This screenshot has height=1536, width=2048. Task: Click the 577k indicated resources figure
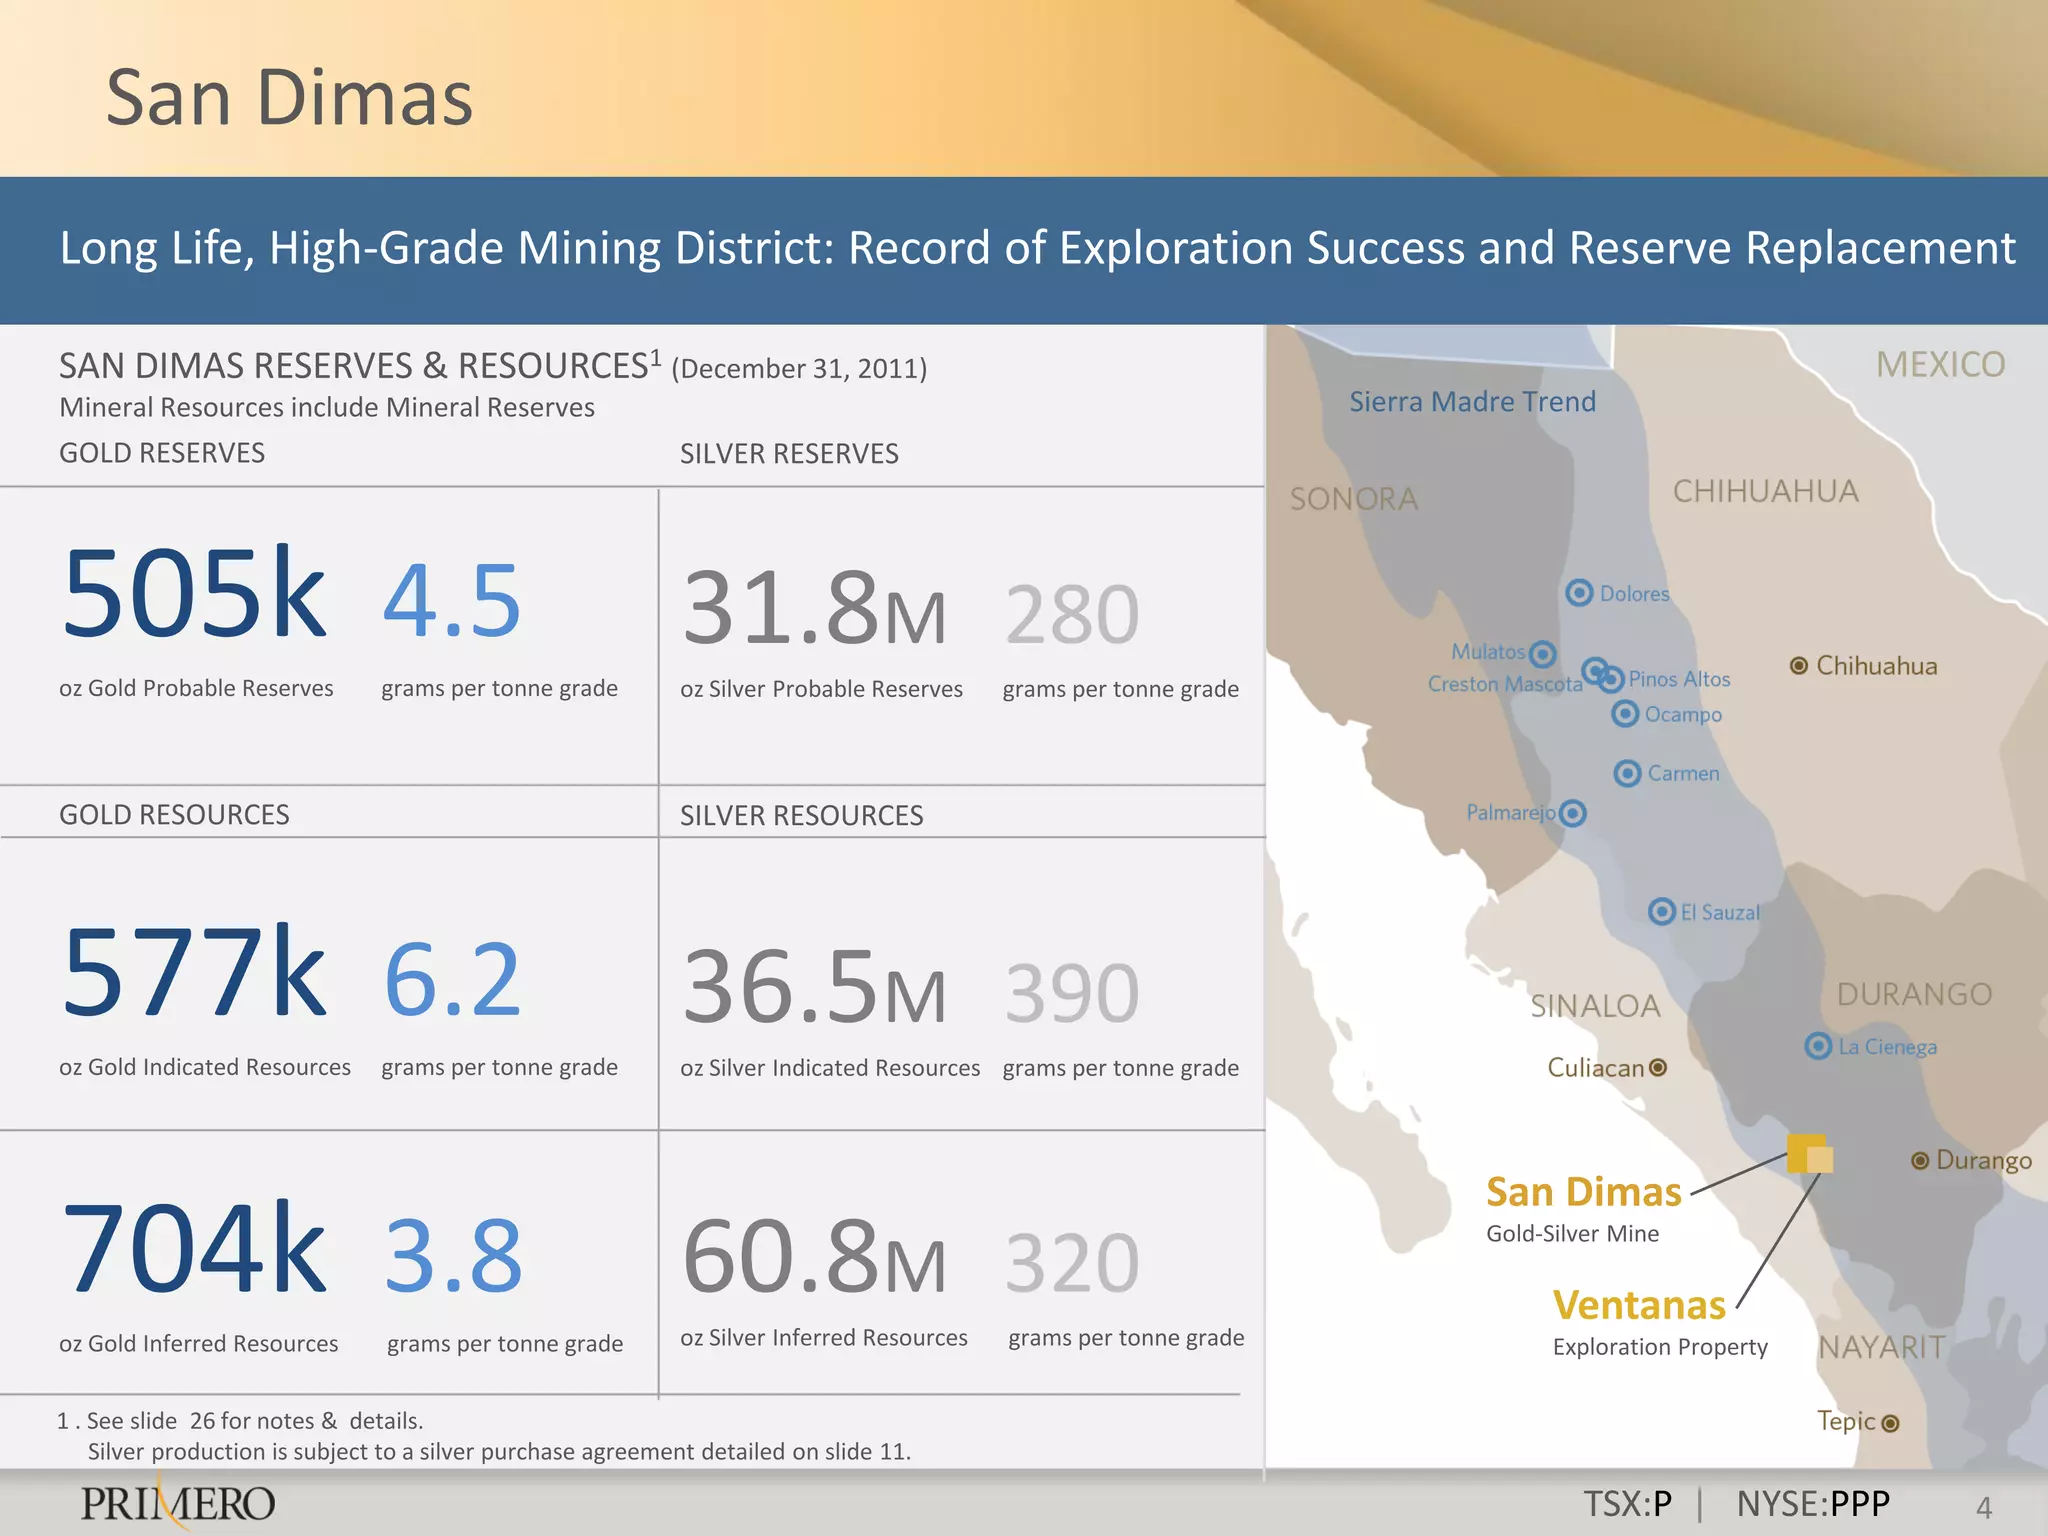[x=194, y=972]
